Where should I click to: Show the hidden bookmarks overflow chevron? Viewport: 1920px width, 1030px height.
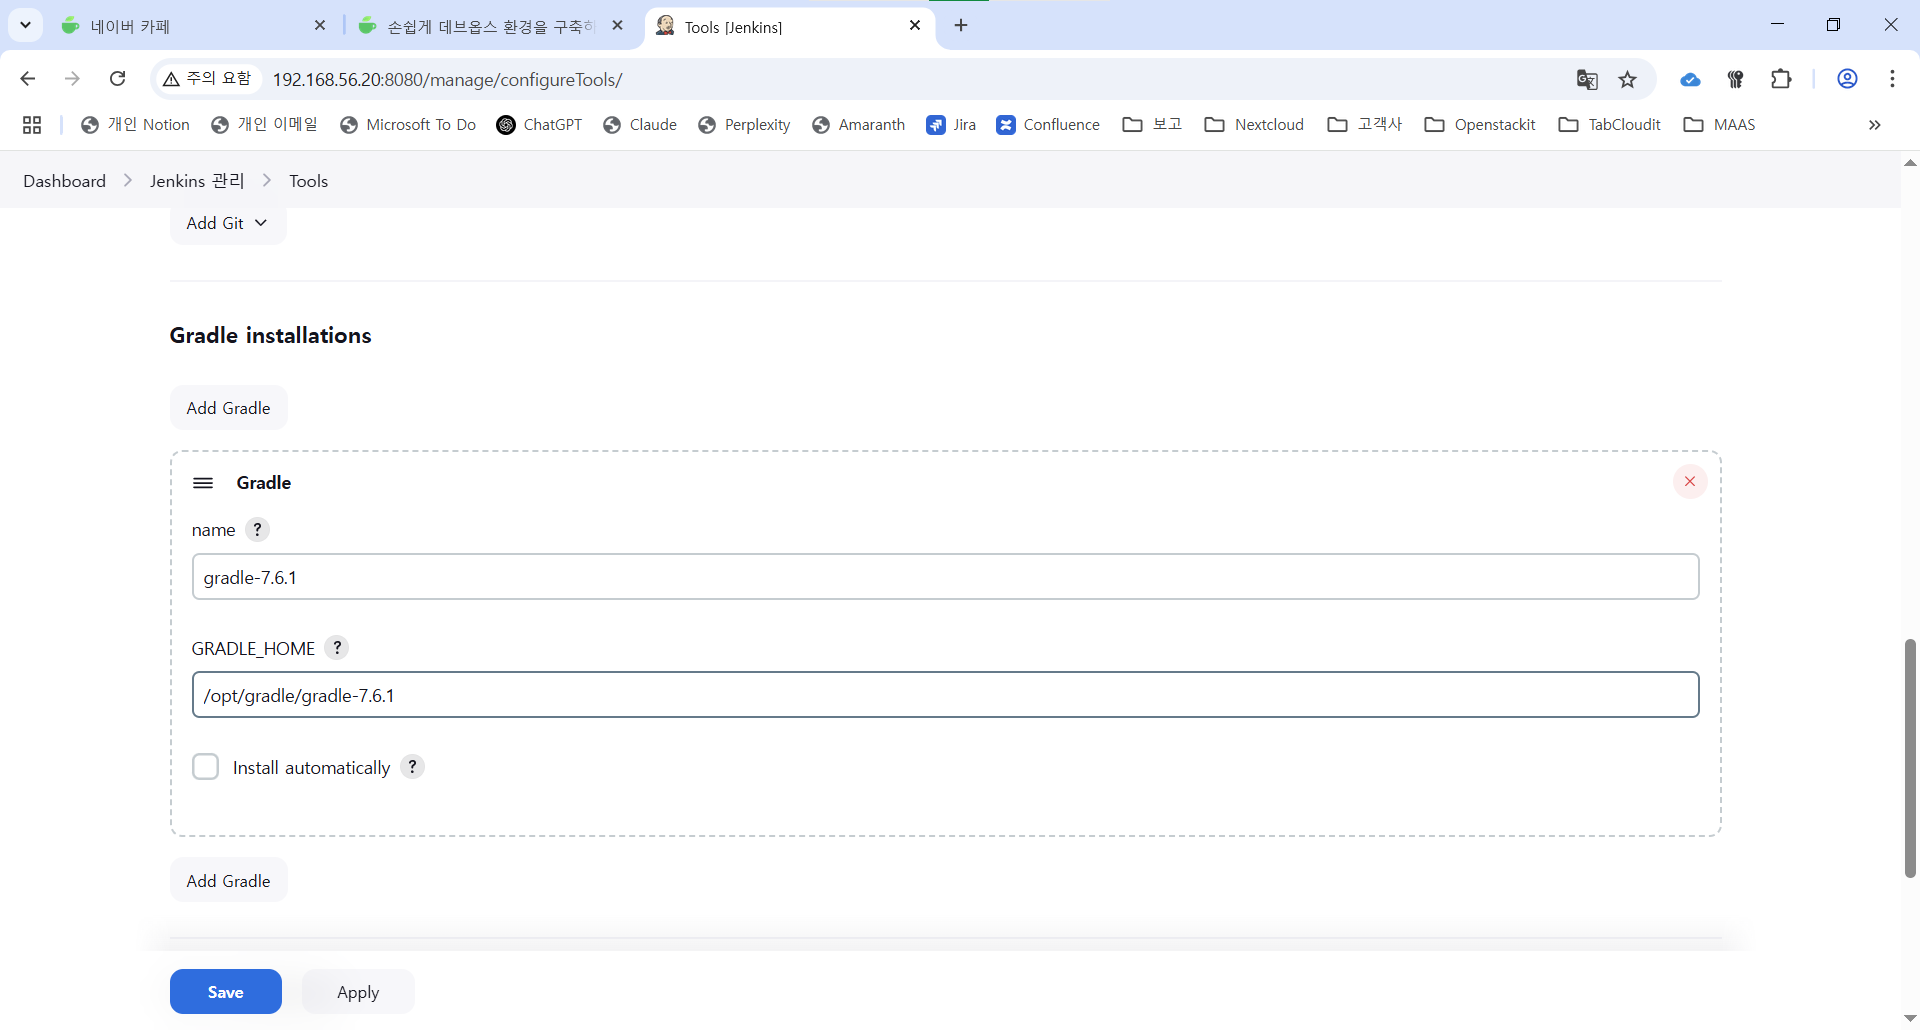point(1875,124)
